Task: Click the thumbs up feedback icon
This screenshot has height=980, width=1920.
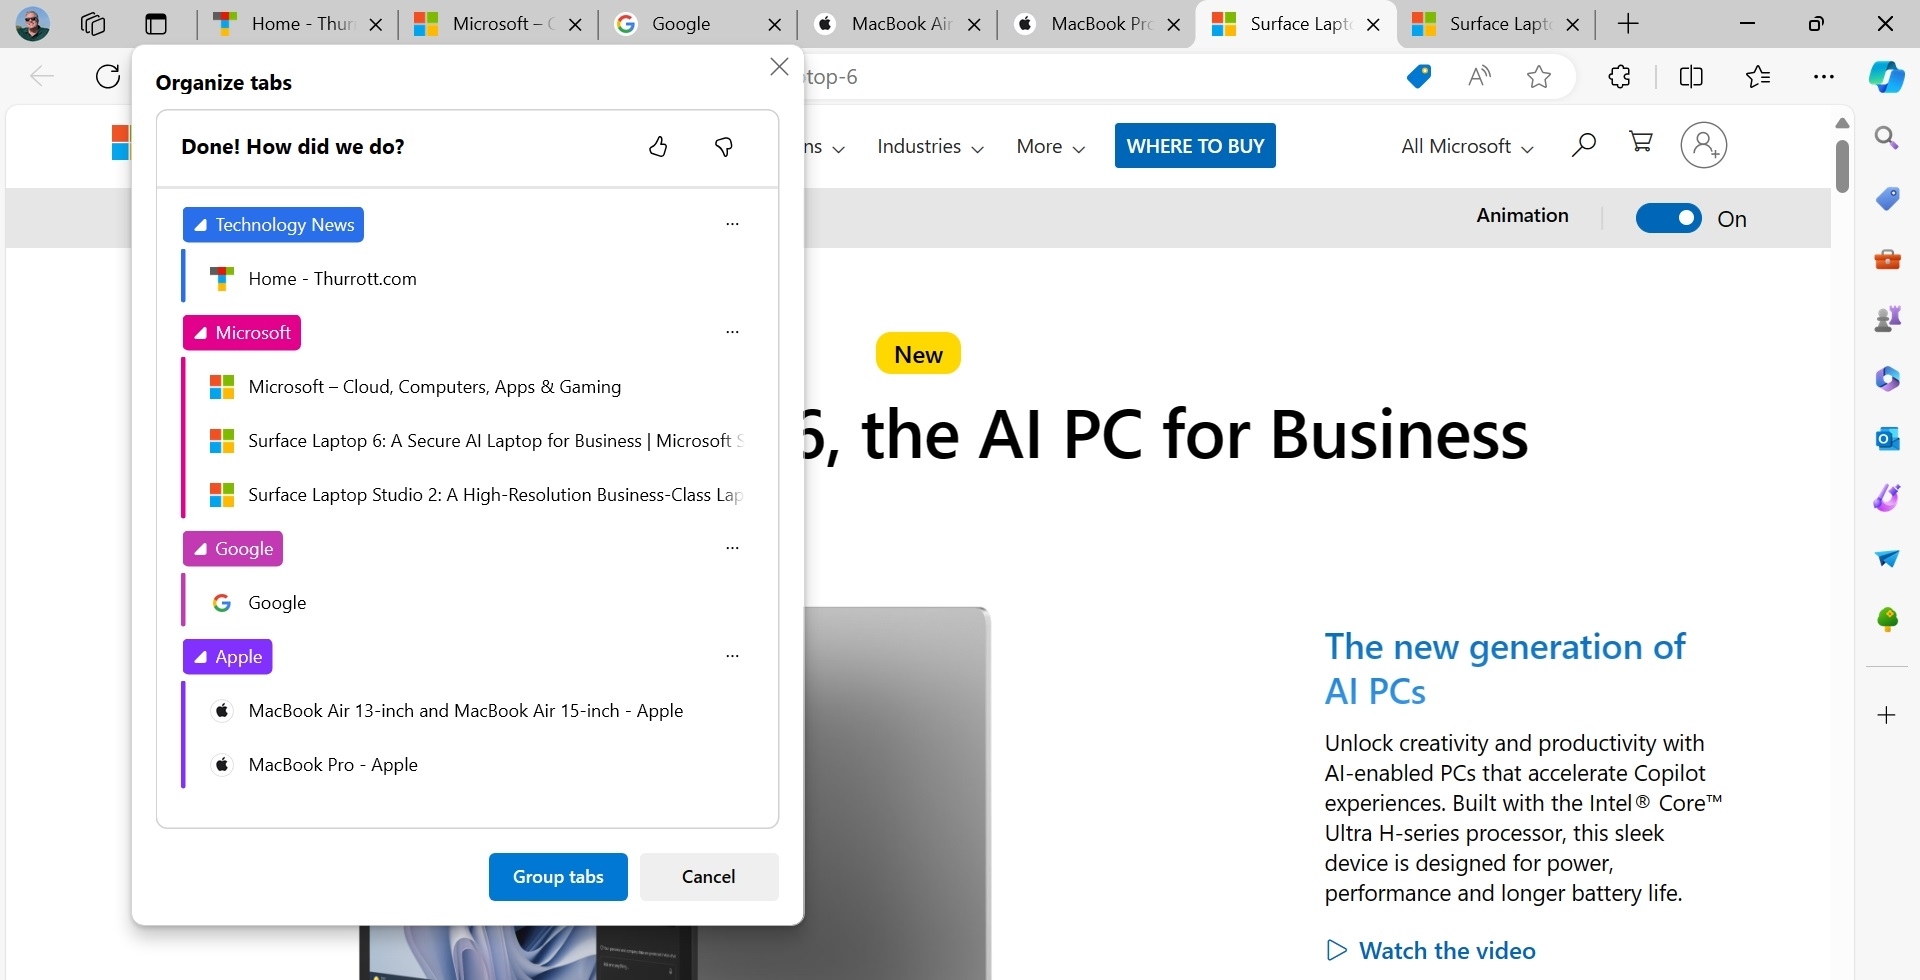Action: coord(658,147)
